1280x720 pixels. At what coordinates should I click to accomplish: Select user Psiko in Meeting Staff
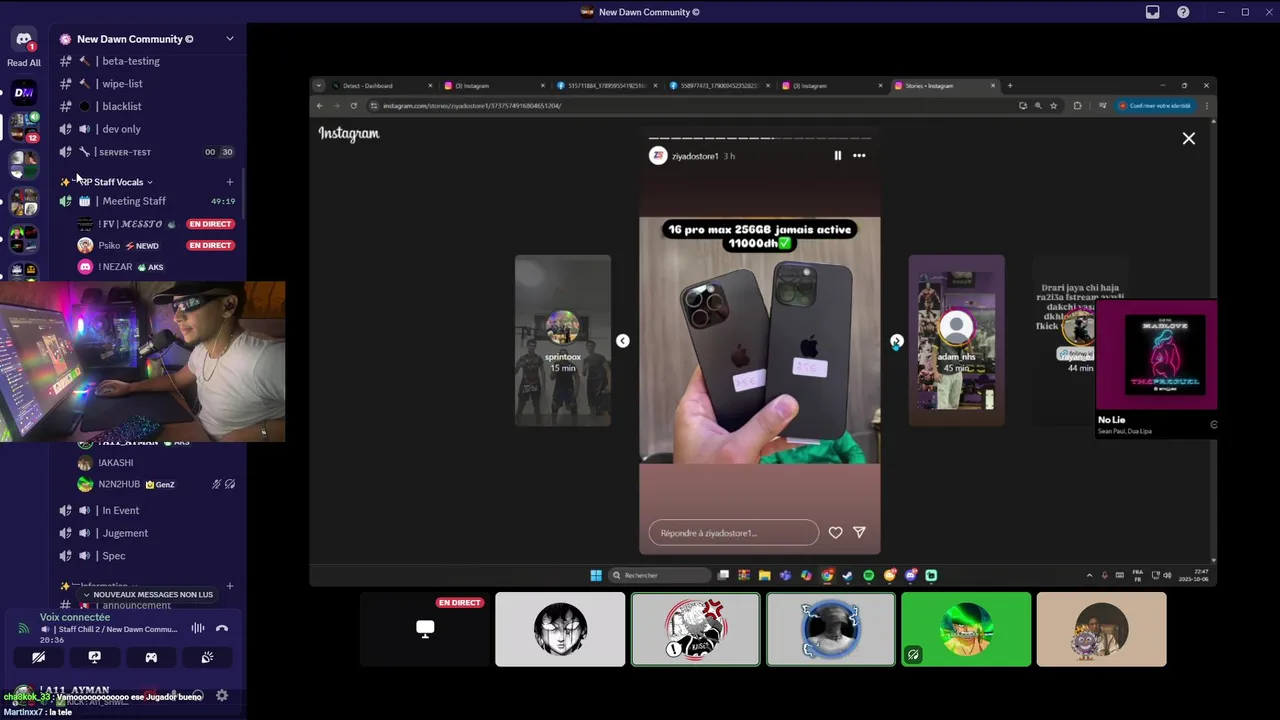coord(156,245)
